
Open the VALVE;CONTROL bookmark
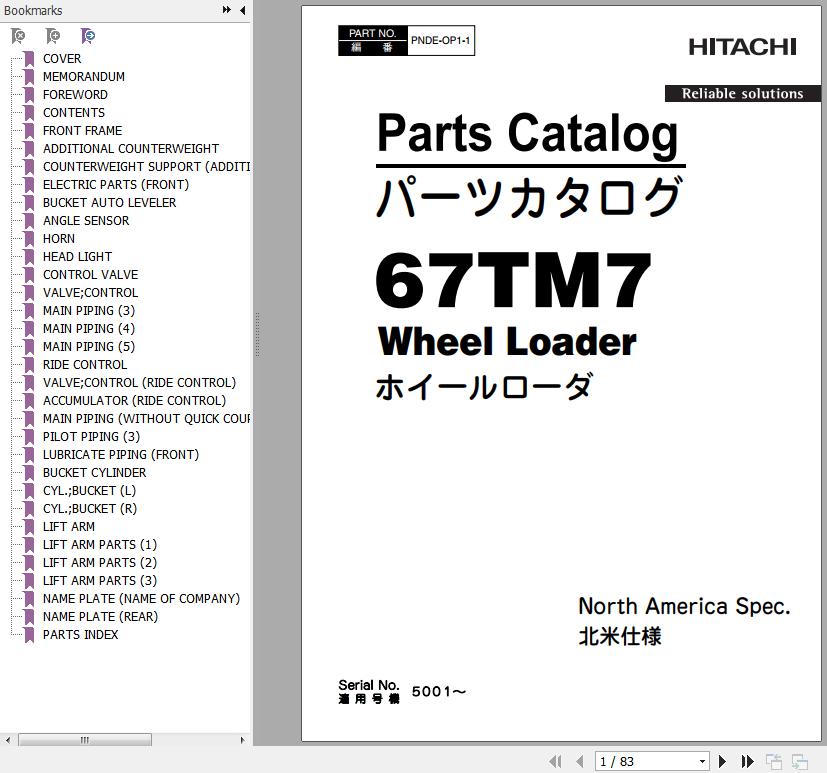click(x=90, y=292)
